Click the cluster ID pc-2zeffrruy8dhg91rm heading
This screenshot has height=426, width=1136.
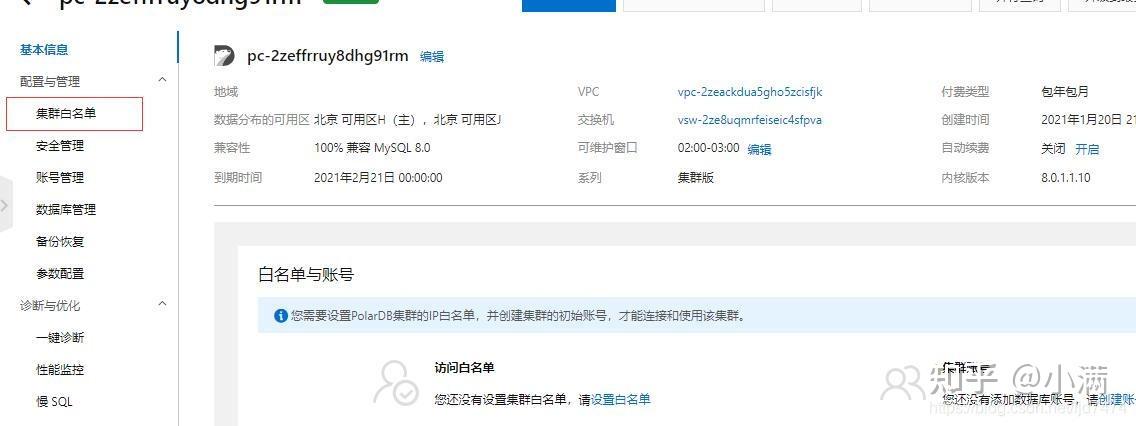[x=327, y=56]
